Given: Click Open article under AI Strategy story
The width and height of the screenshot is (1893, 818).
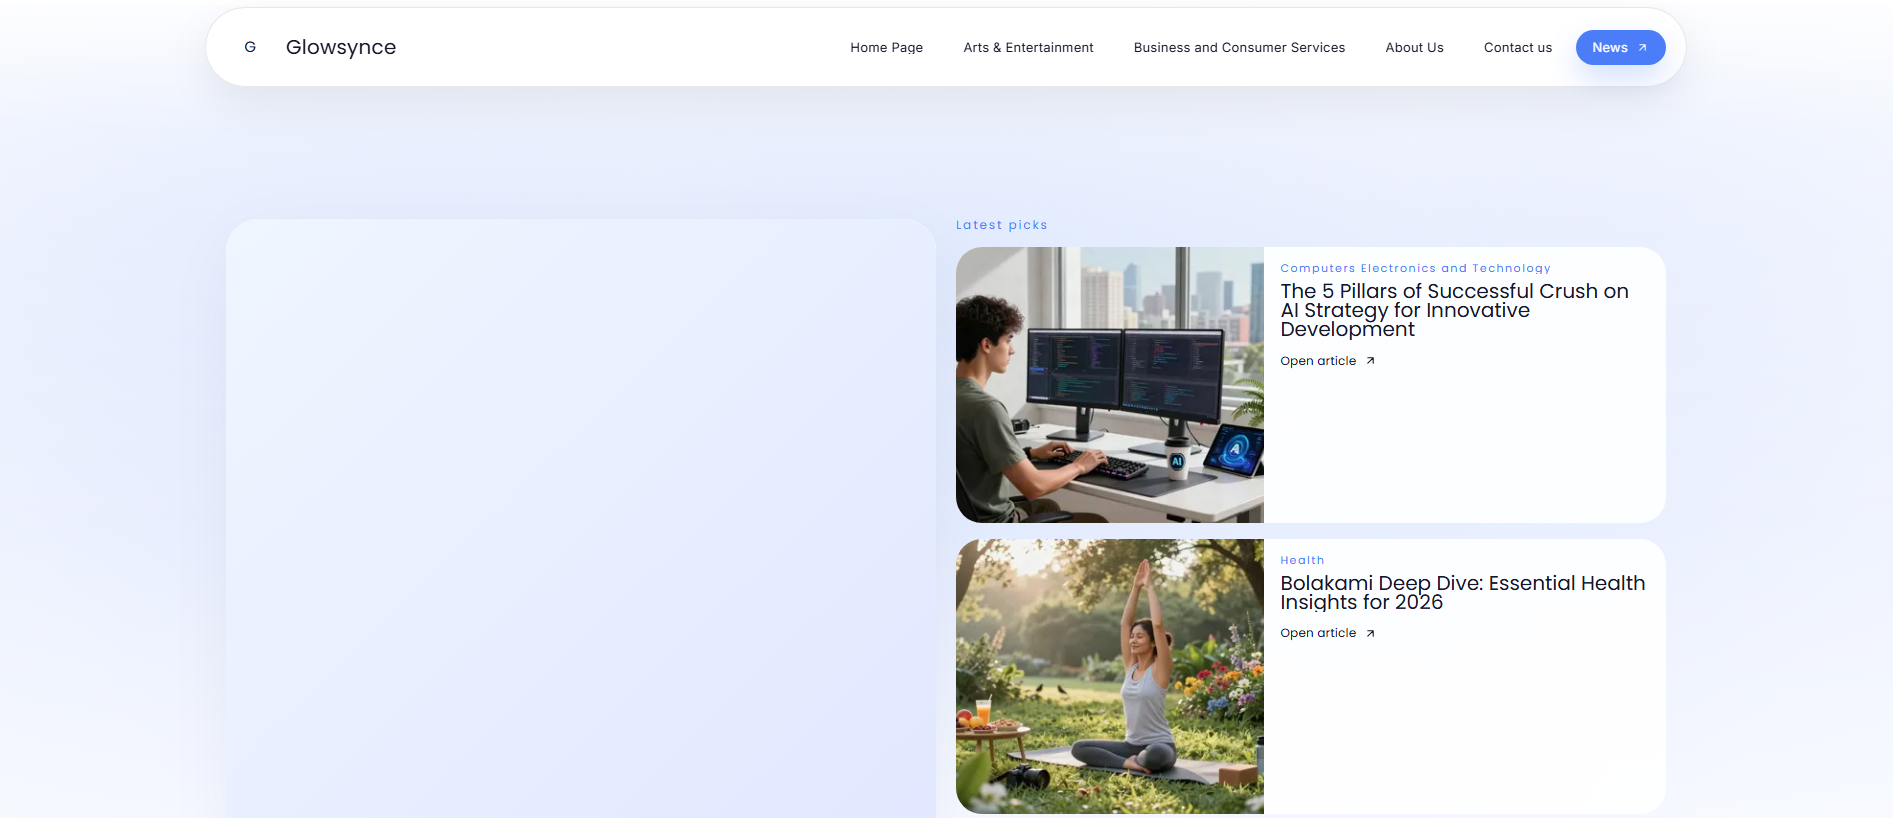Looking at the screenshot, I should 1318,361.
